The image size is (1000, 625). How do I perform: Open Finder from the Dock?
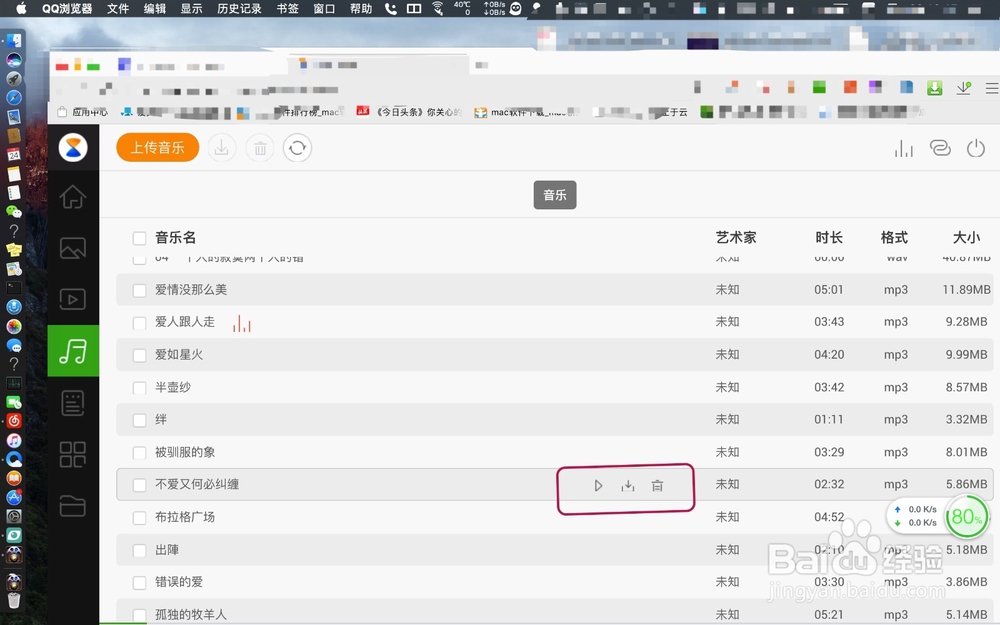[x=13, y=41]
